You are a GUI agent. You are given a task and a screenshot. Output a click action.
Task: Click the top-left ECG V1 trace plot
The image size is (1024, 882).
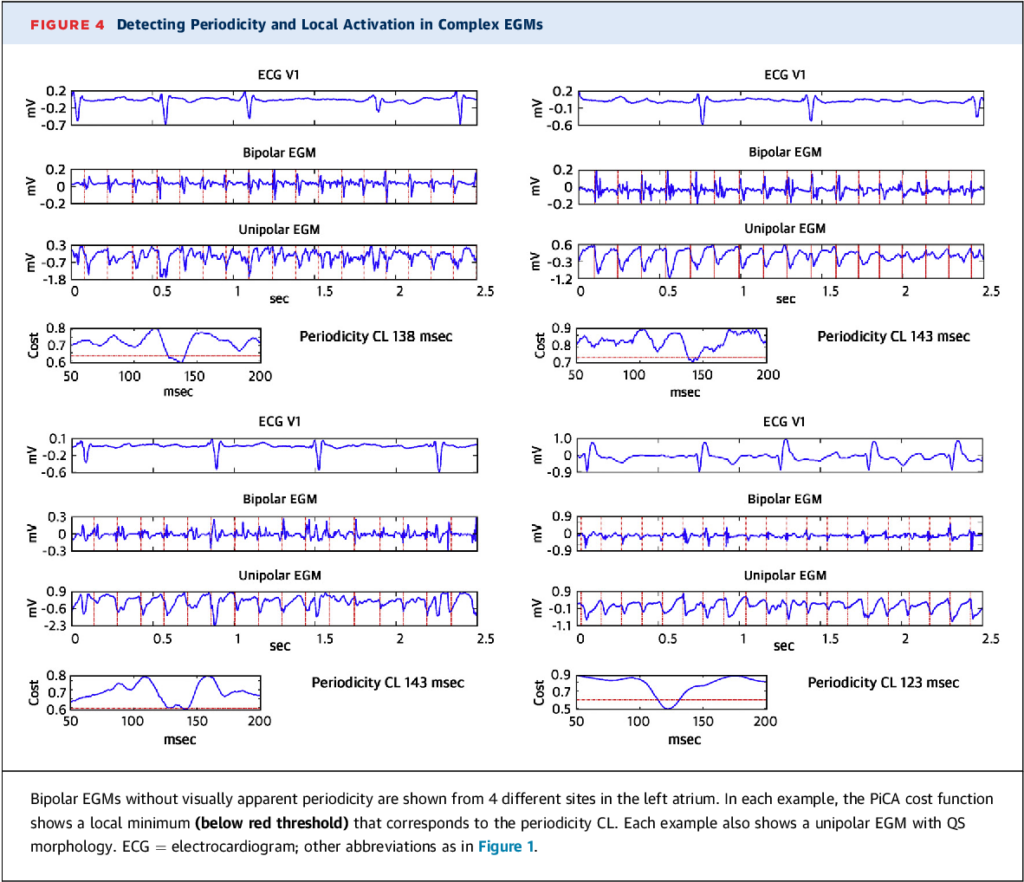[275, 107]
